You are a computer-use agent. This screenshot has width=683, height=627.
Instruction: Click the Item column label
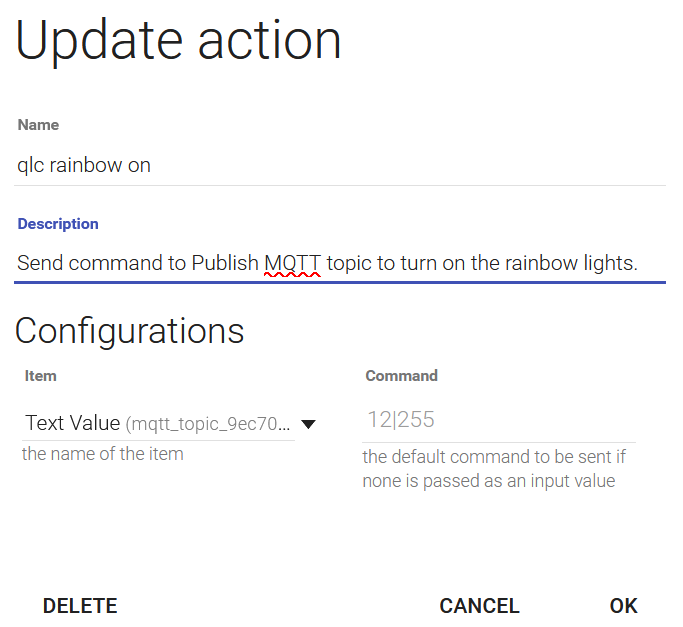[x=39, y=376]
